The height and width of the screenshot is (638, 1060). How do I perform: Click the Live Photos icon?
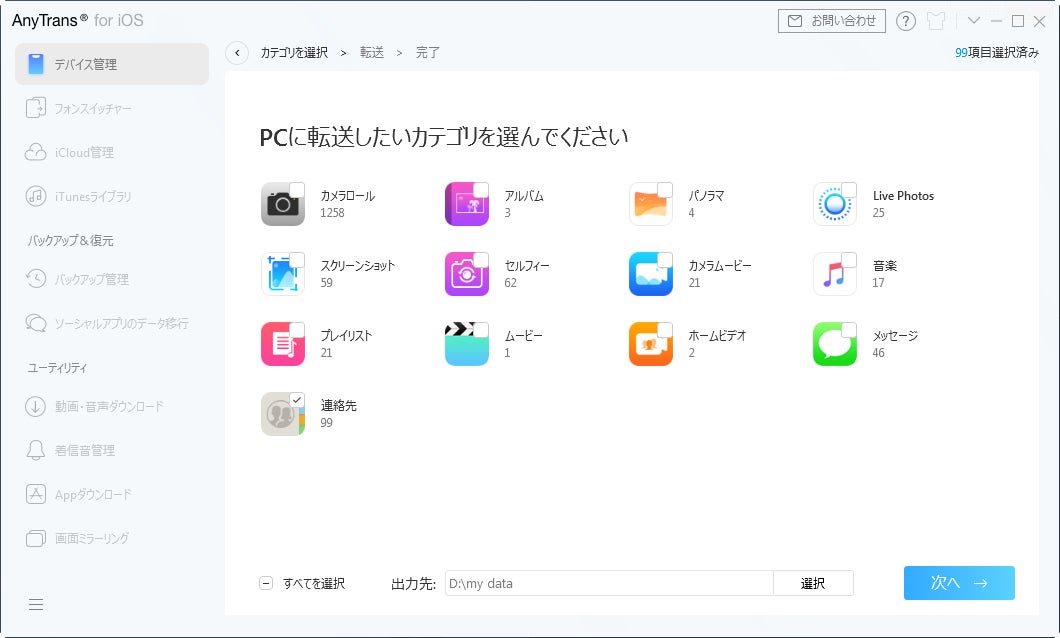(x=834, y=203)
